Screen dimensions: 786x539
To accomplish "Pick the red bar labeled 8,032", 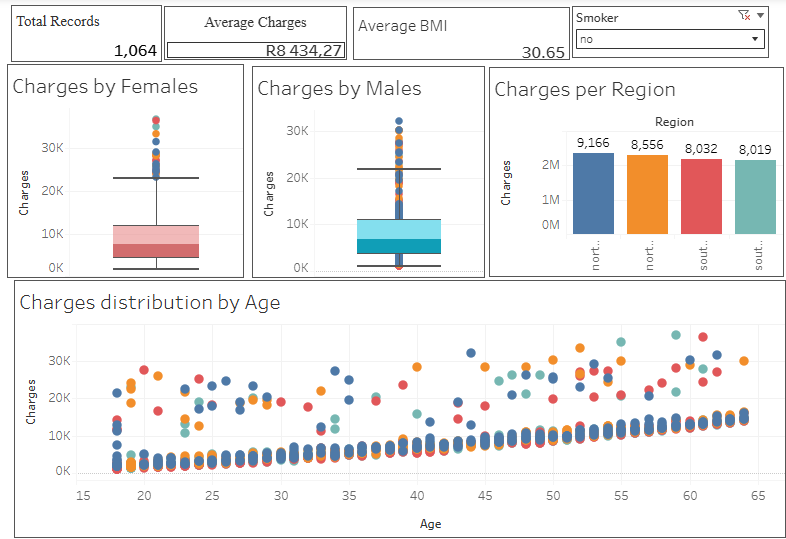I will coord(701,197).
